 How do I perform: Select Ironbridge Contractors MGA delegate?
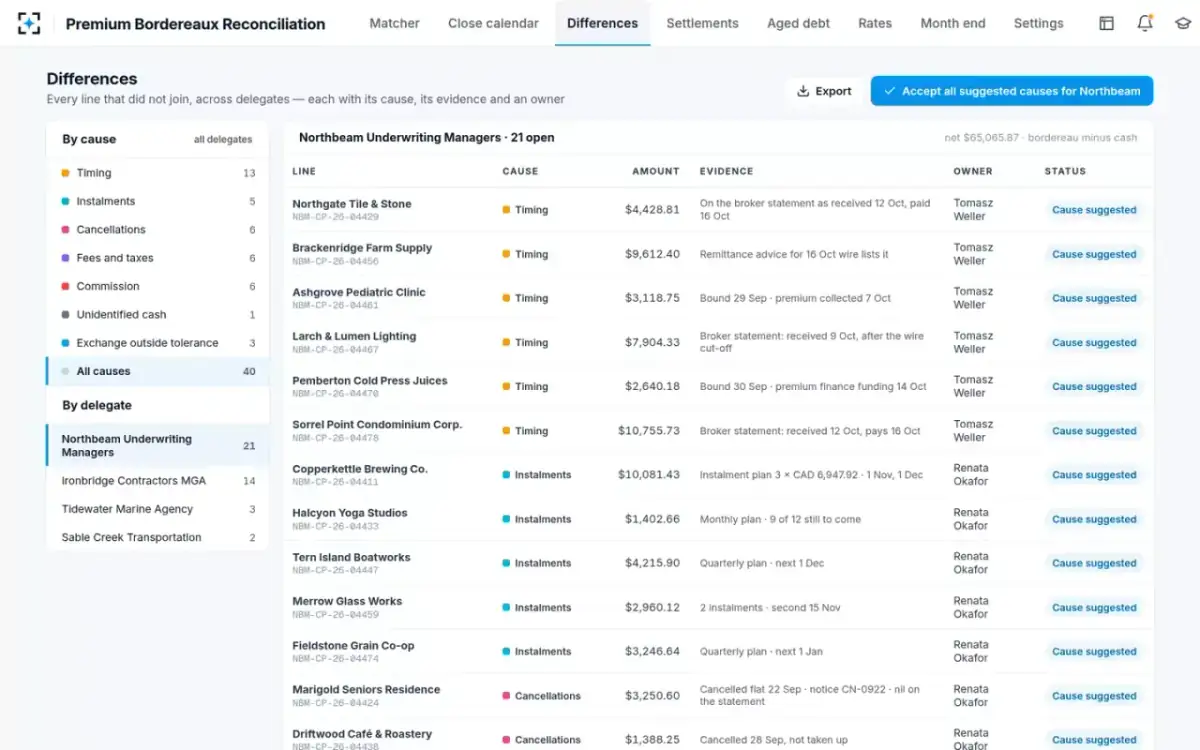click(157, 481)
